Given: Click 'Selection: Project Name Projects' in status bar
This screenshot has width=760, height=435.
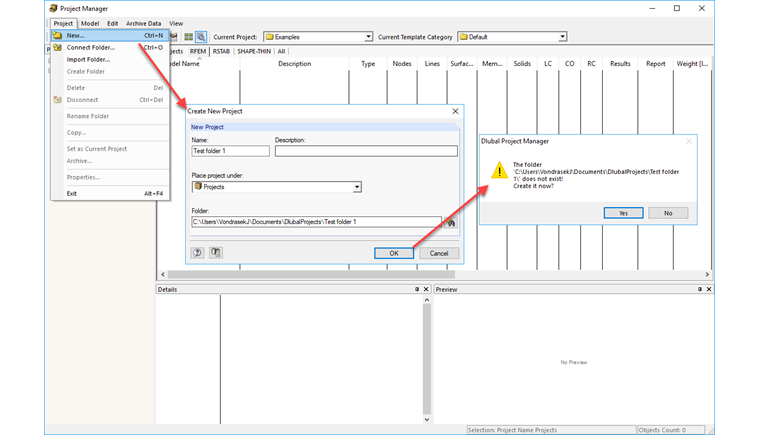Looking at the screenshot, I should 551,430.
